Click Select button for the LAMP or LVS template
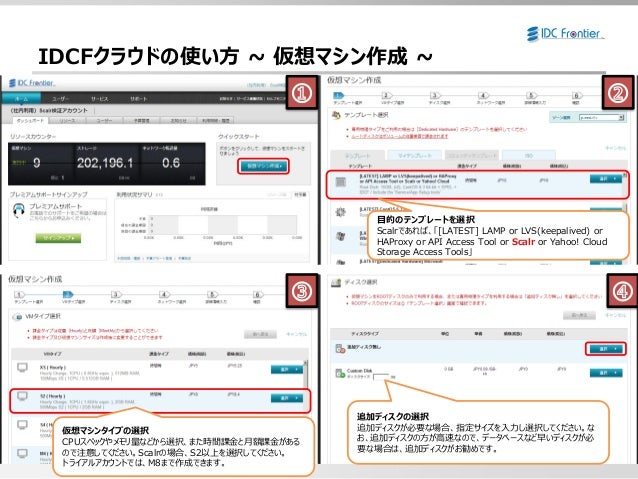 pos(606,179)
